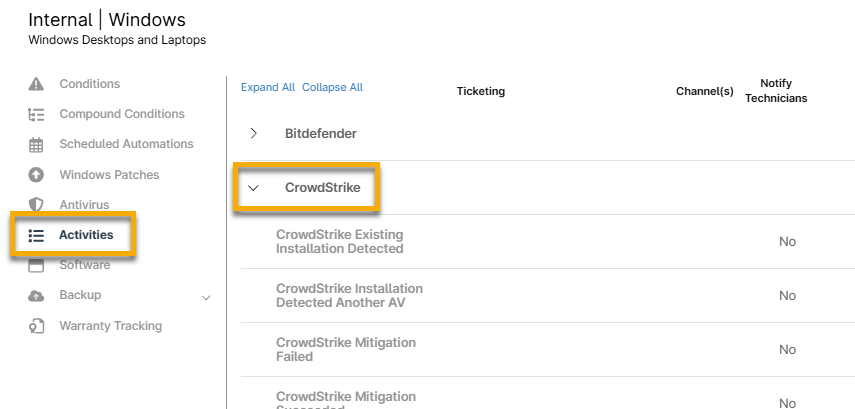Click the Activities list icon
Viewport: 855px width, 409px height.
(x=36, y=235)
